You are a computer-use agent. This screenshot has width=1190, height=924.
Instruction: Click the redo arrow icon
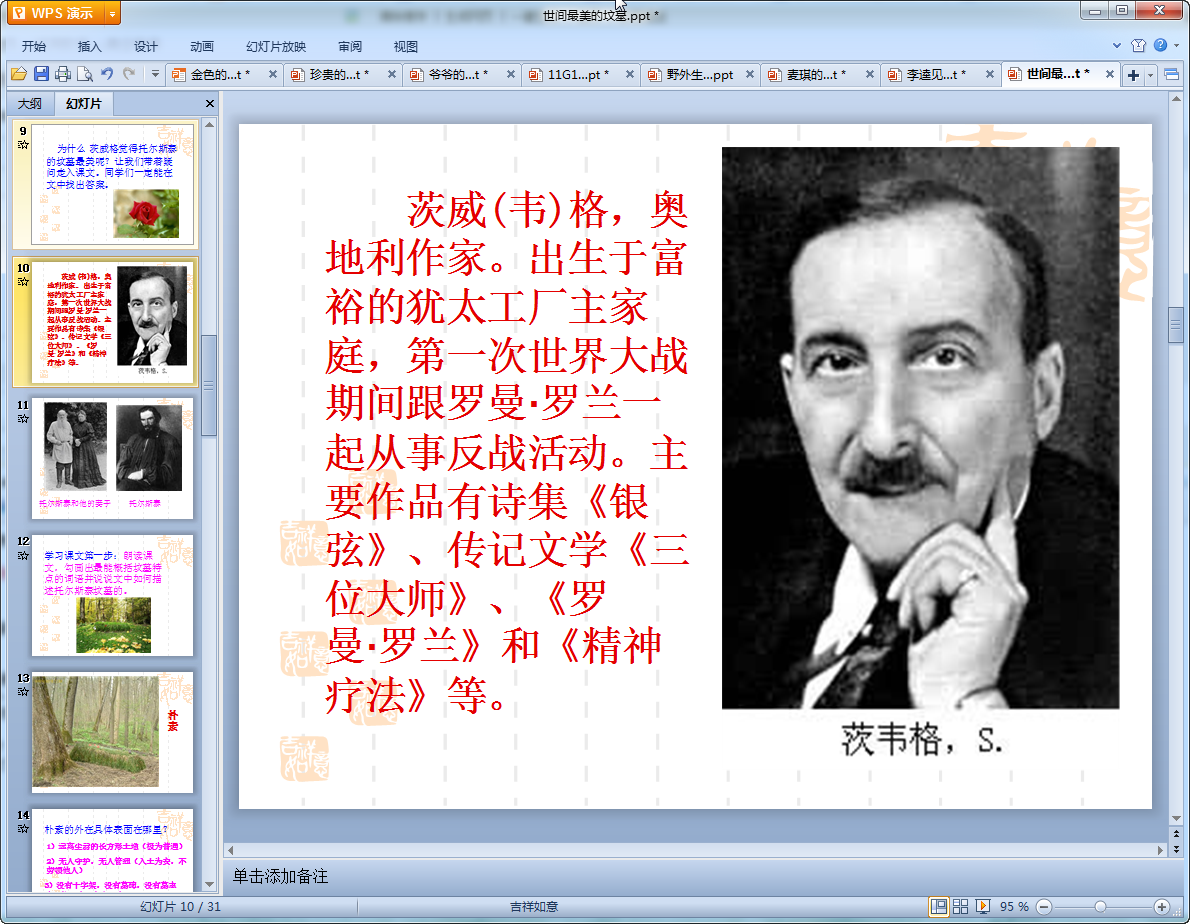(129, 74)
